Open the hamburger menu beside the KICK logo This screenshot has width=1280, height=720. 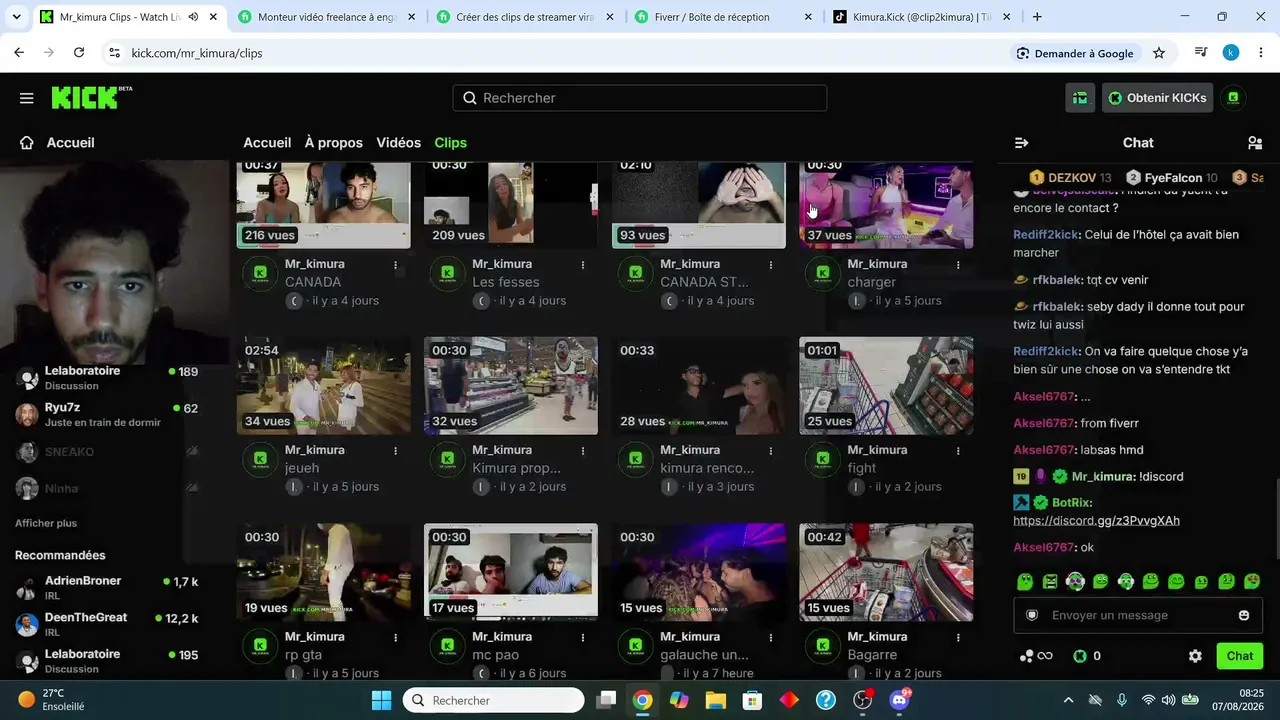tap(27, 98)
